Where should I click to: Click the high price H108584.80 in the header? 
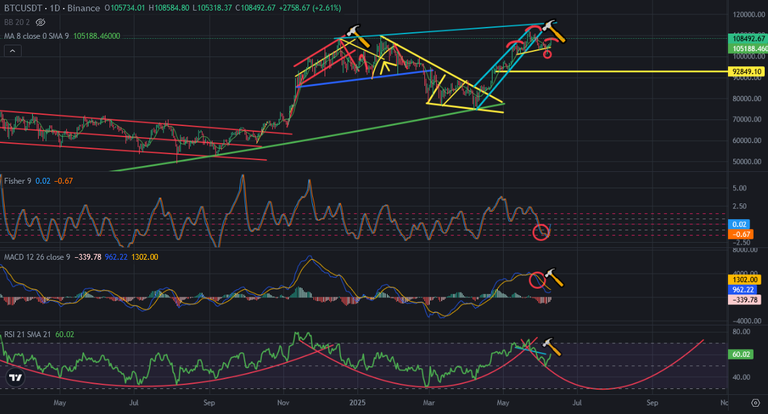[x=169, y=8]
